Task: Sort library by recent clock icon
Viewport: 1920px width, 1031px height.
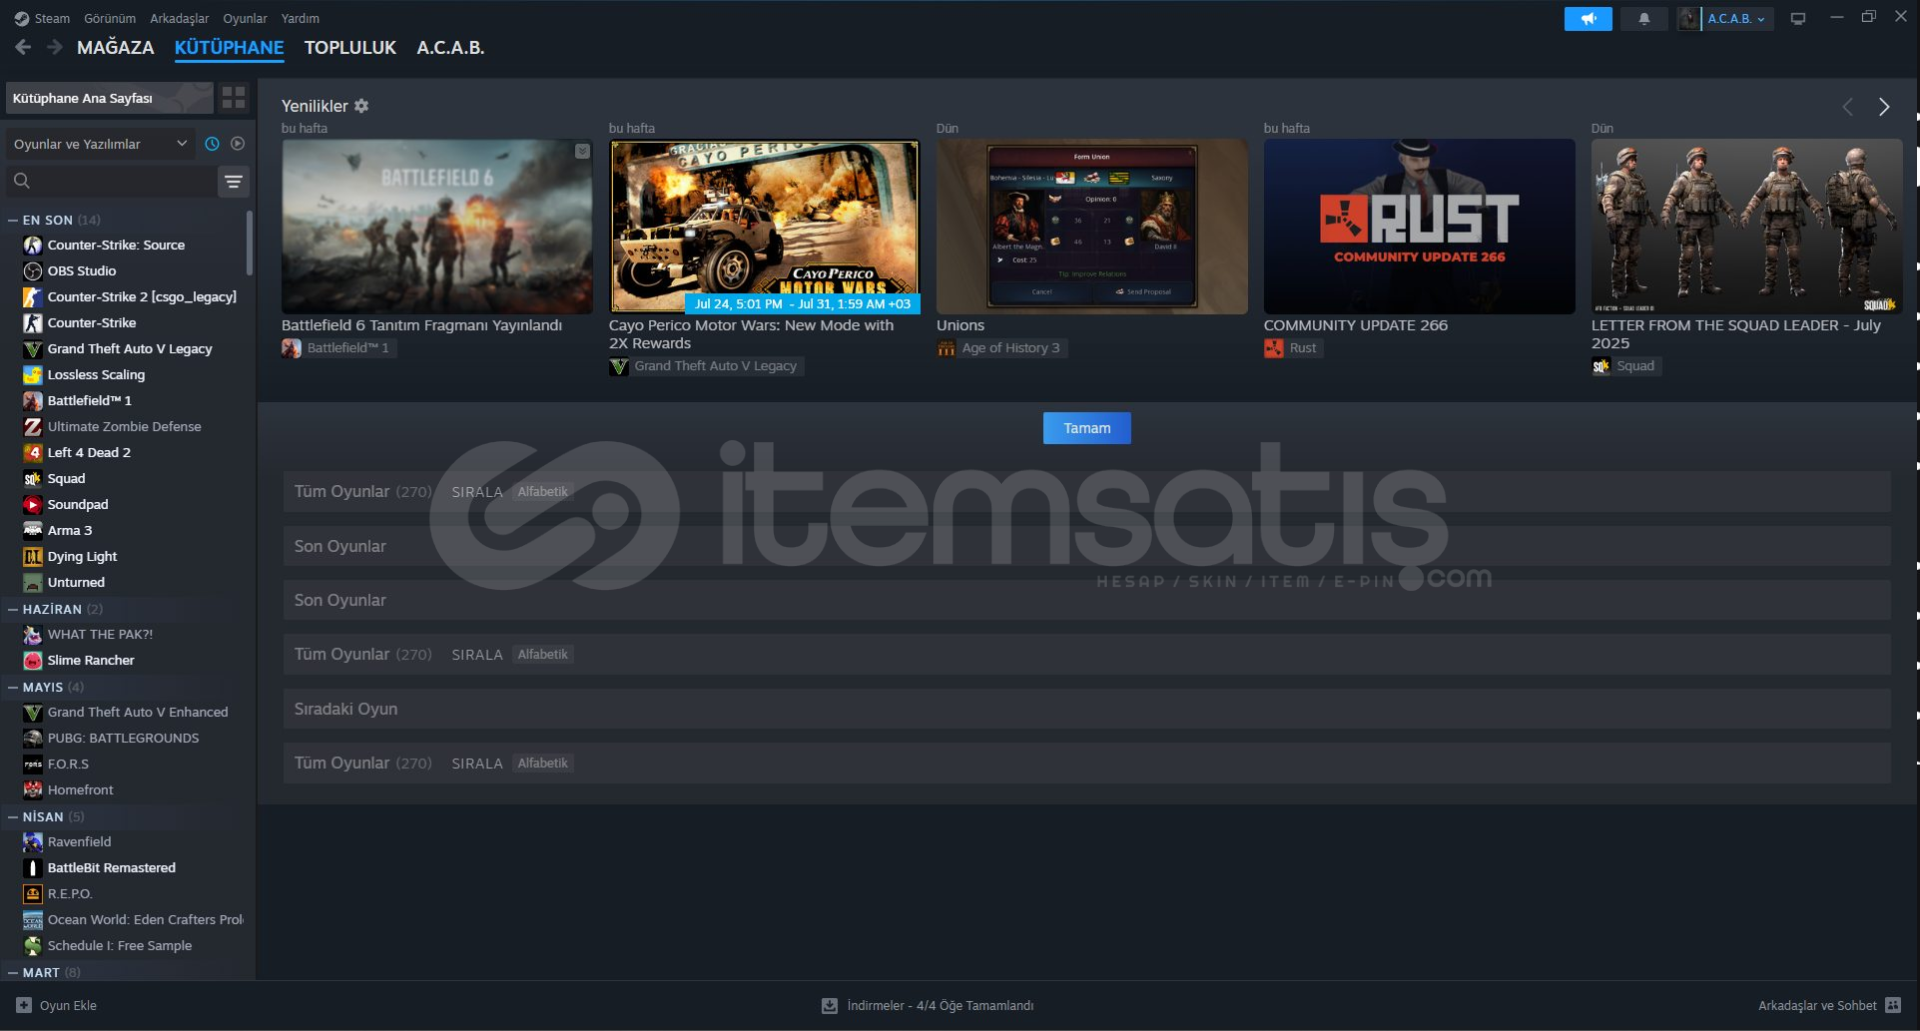Action: [x=212, y=144]
